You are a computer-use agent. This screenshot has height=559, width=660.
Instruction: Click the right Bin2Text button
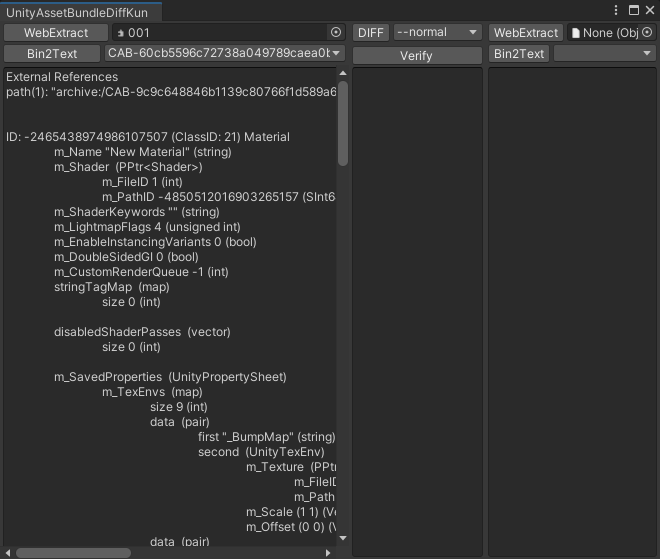(x=519, y=54)
